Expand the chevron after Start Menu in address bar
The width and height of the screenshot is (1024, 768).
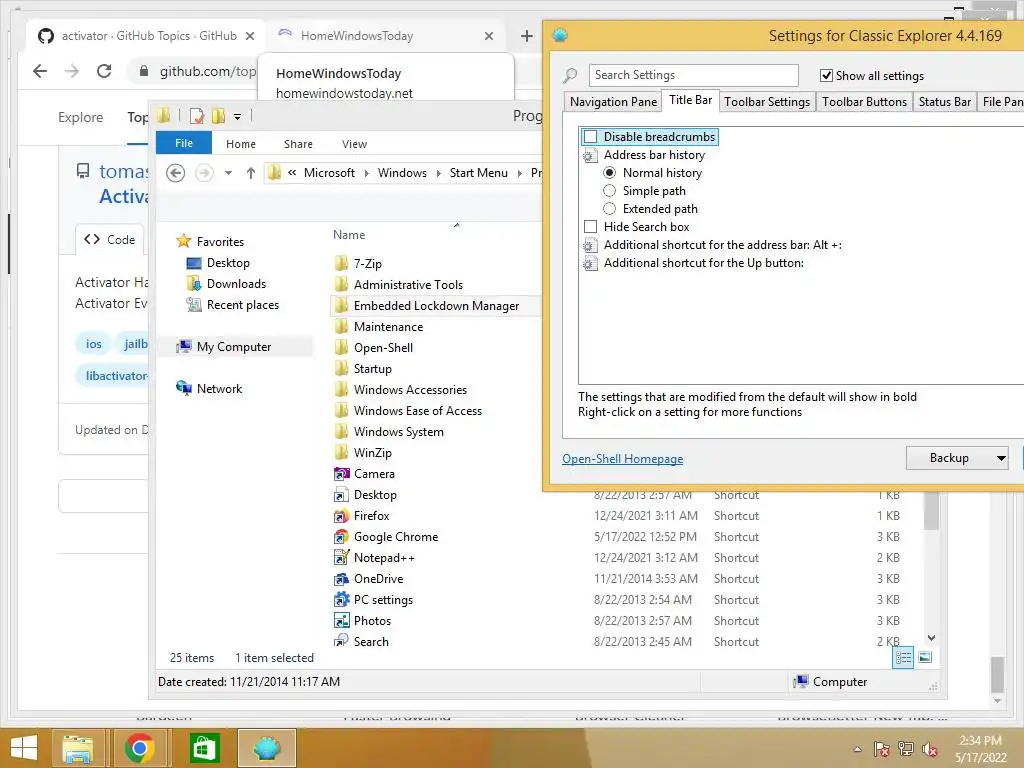(x=519, y=173)
